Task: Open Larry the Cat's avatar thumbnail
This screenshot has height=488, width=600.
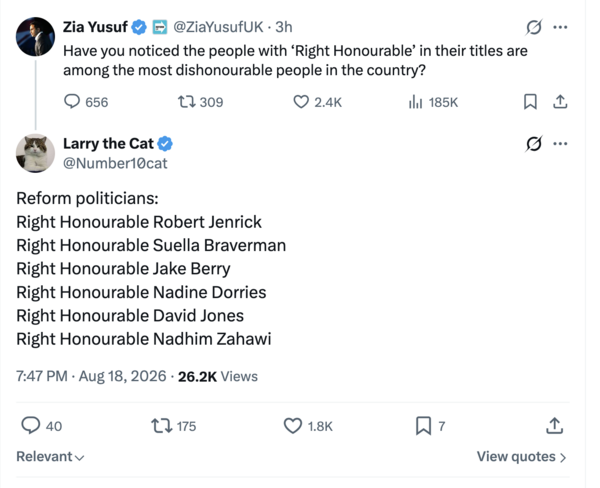Action: (x=35, y=153)
